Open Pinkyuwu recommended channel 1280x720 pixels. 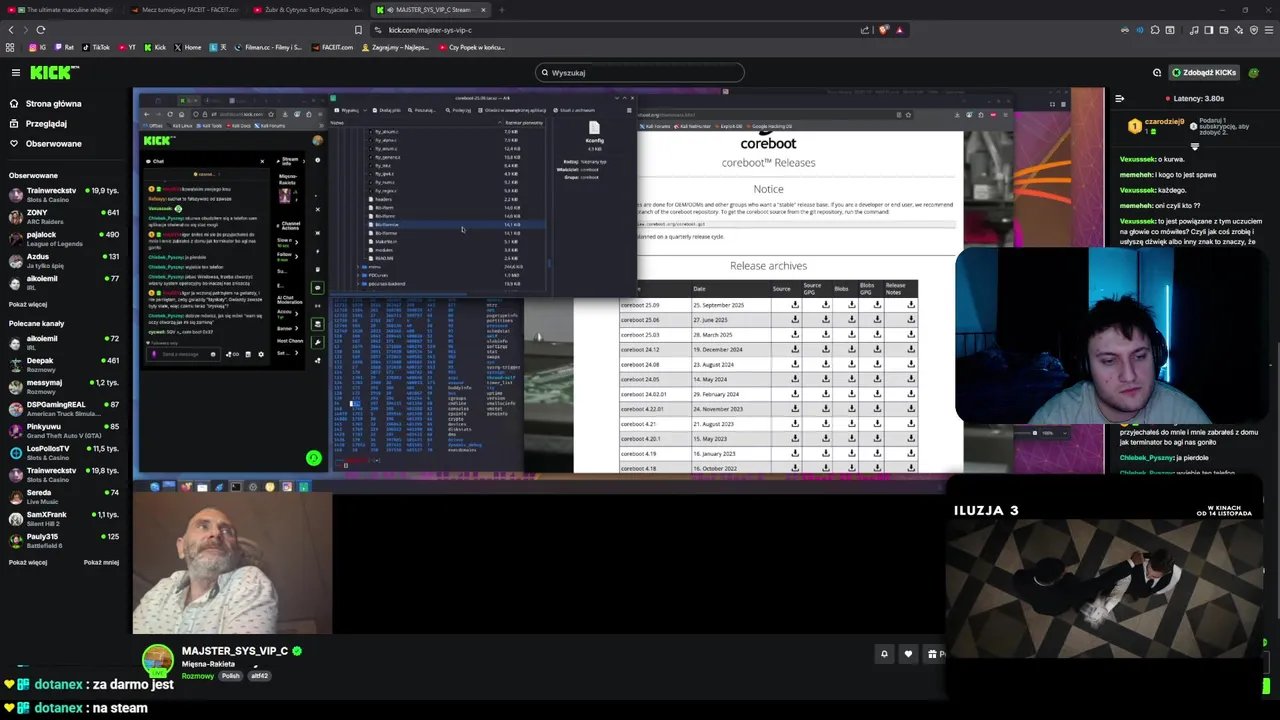64,430
